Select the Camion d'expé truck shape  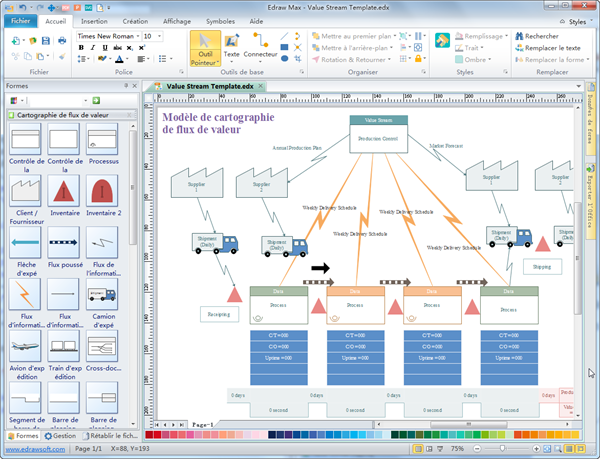[101, 295]
